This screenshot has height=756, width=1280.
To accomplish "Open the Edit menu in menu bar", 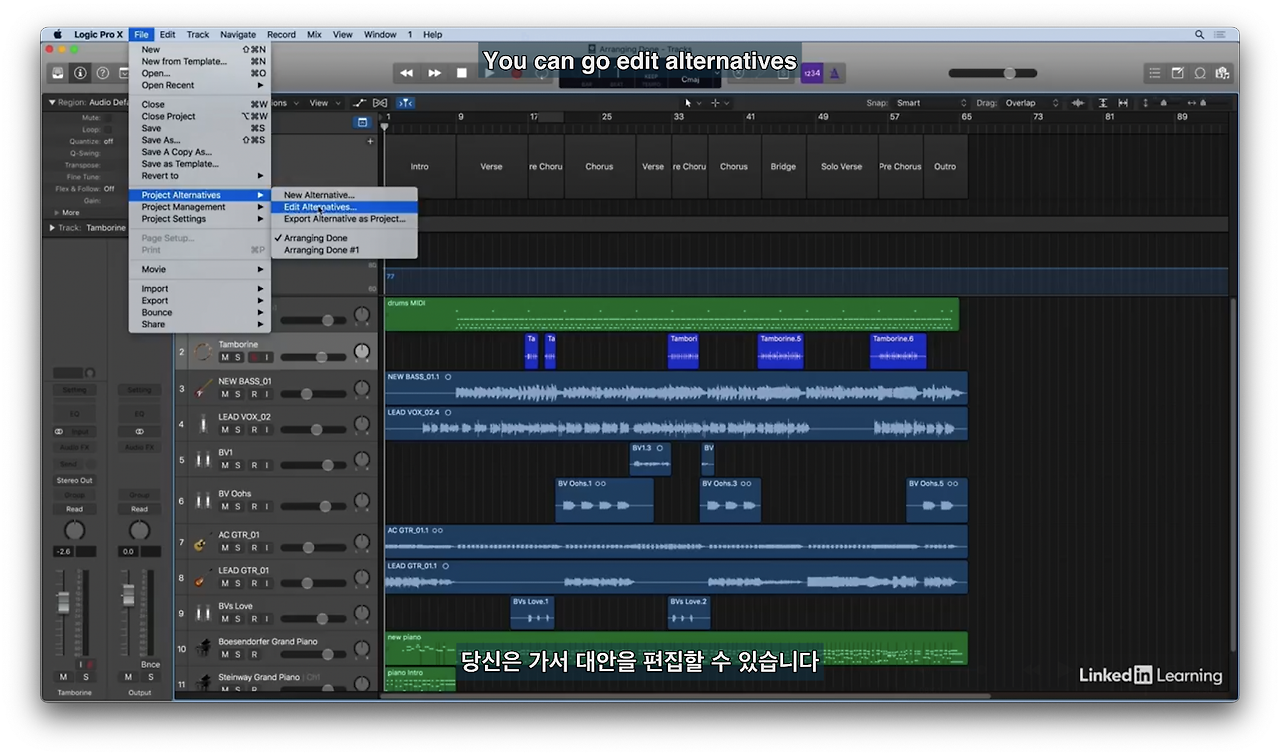I will click(167, 34).
